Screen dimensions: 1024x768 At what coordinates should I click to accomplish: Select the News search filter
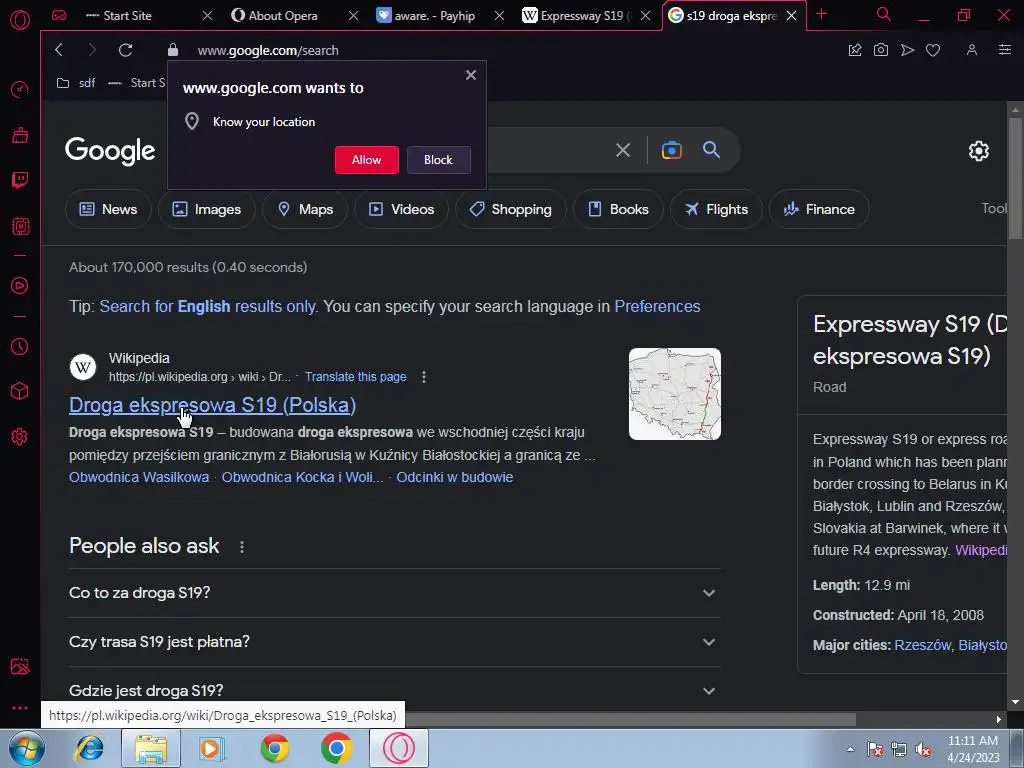[x=108, y=209]
